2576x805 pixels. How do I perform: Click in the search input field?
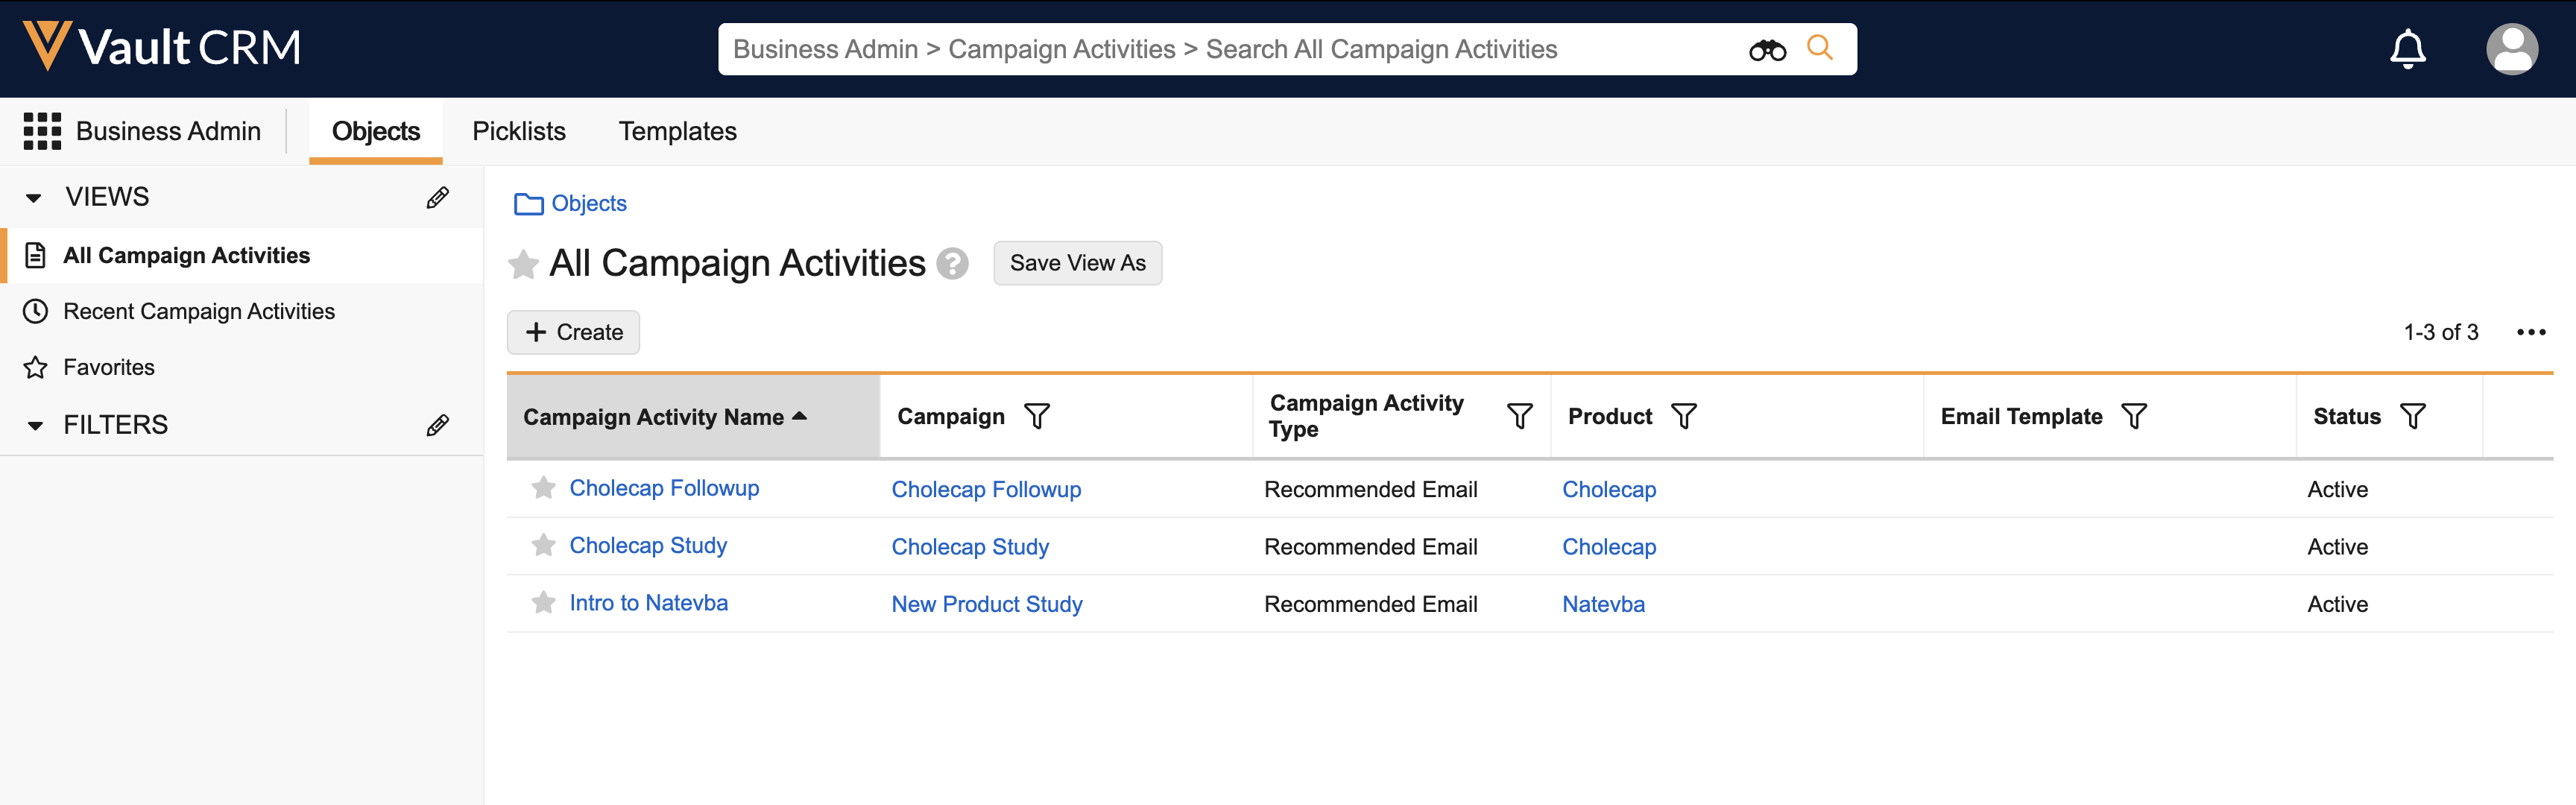click(1200, 50)
